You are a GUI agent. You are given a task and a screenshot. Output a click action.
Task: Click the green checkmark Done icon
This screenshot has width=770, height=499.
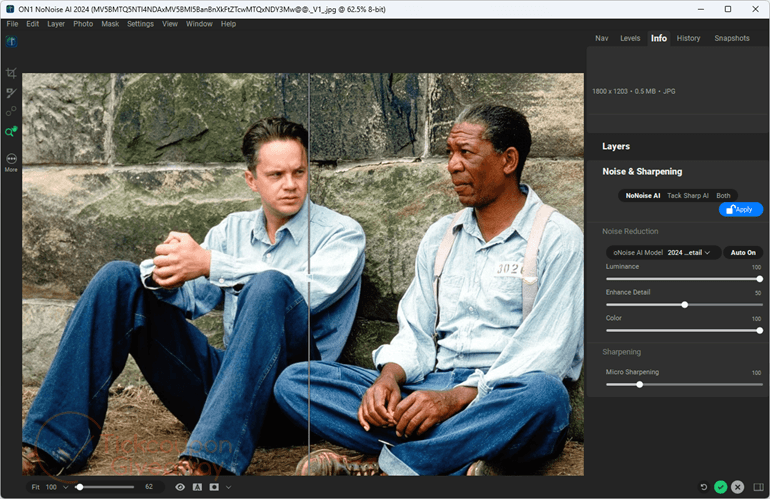click(720, 487)
